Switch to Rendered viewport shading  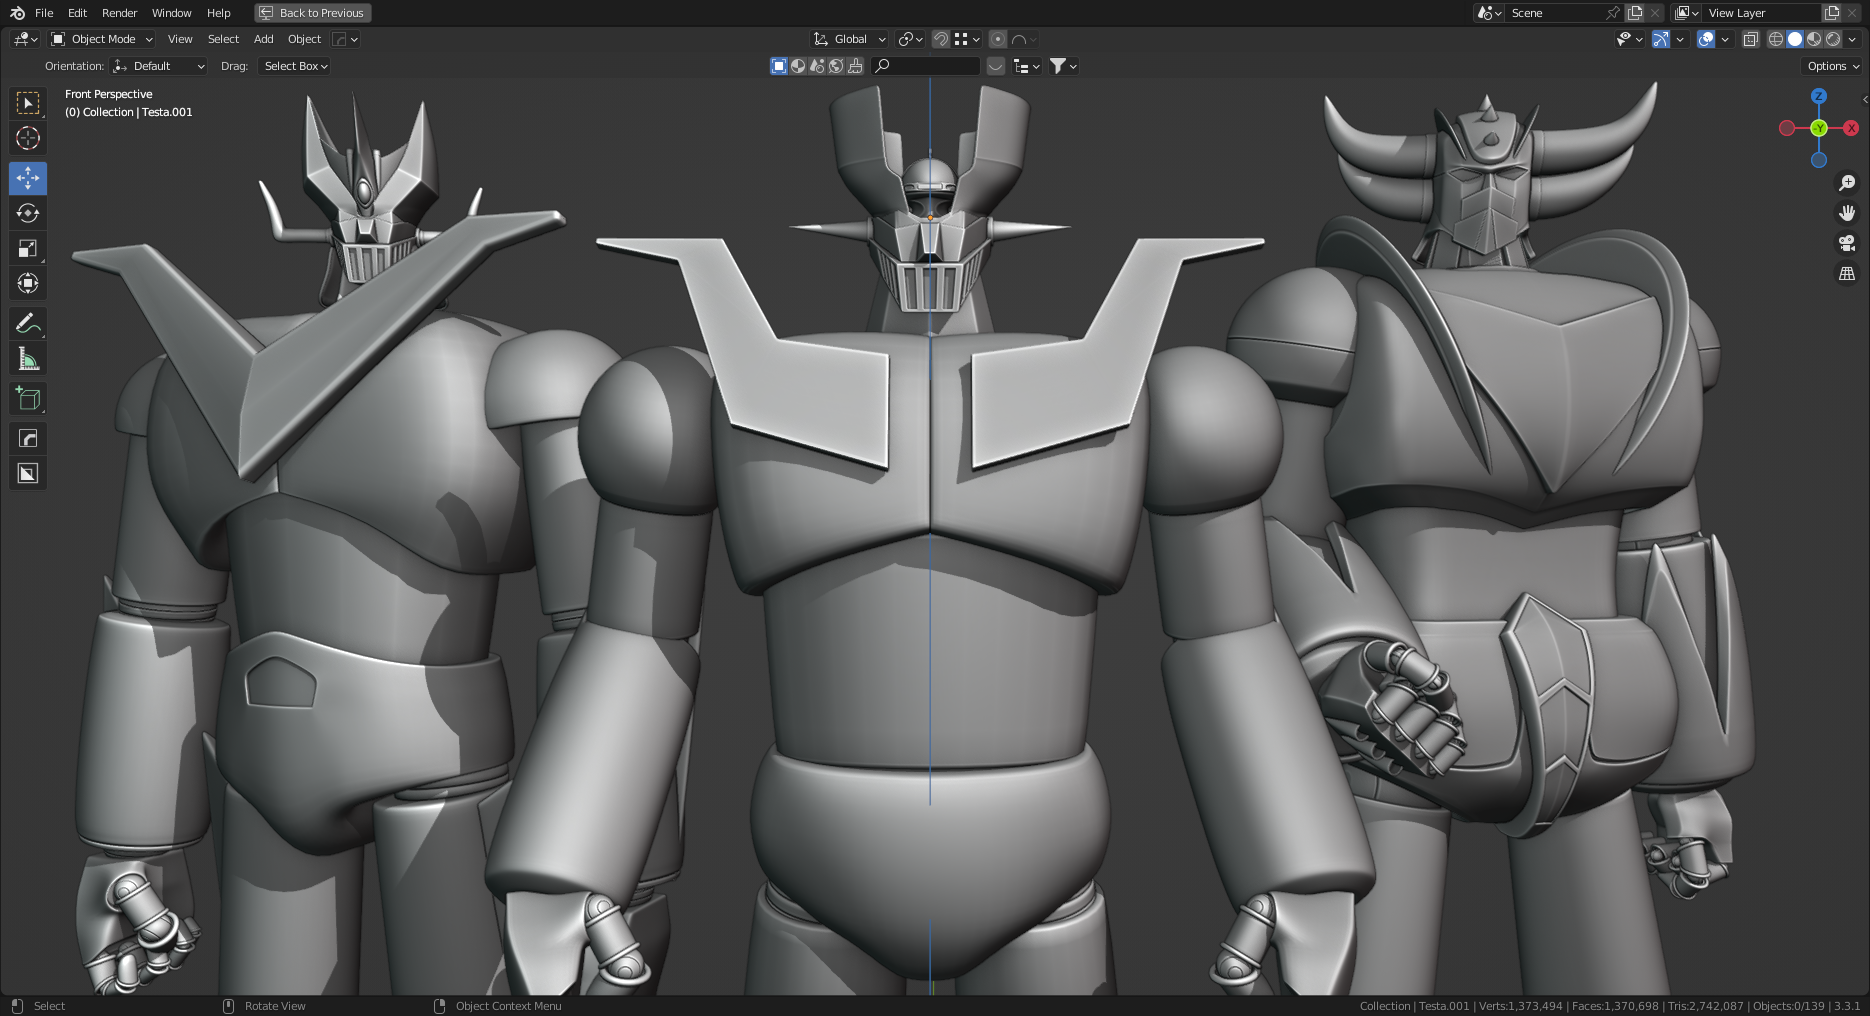(1833, 39)
